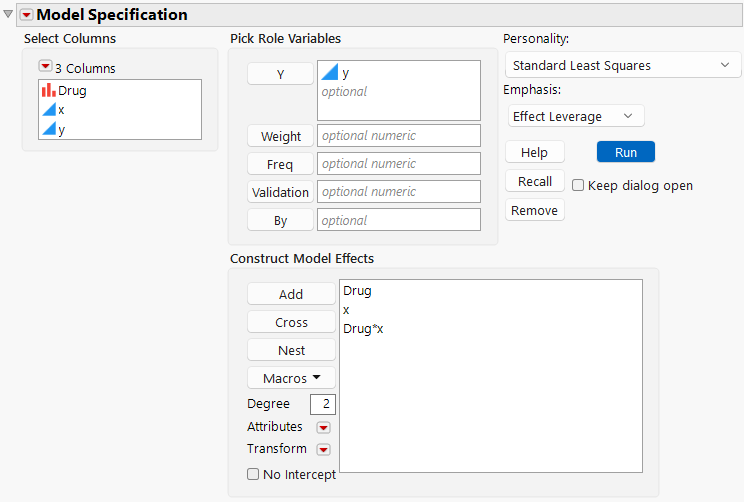The width and height of the screenshot is (744, 502).
Task: Click the Weight role button
Action: 280,137
